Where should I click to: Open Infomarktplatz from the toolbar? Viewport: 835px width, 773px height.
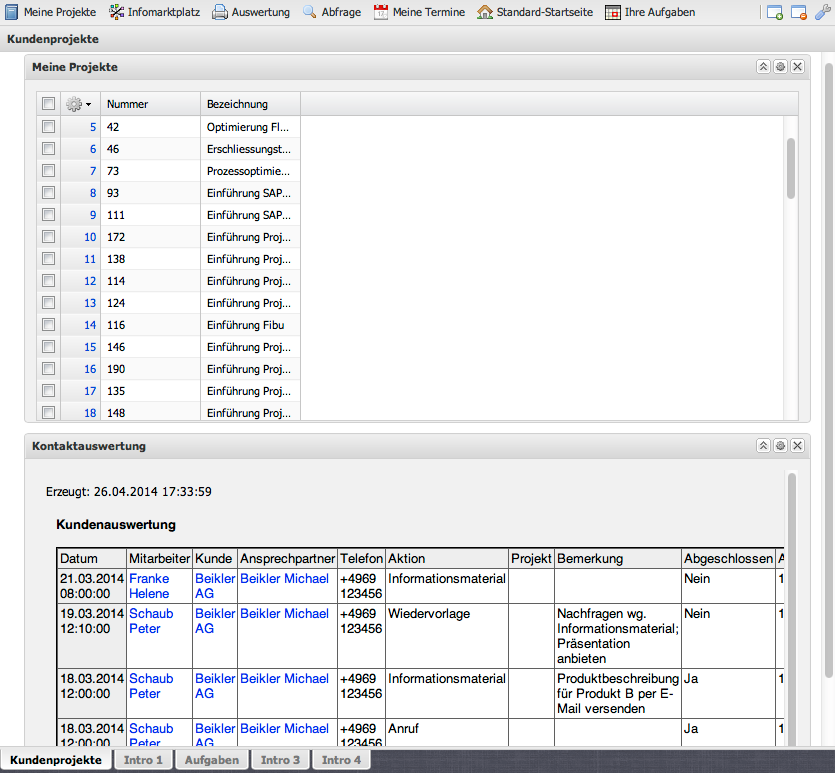(x=153, y=12)
